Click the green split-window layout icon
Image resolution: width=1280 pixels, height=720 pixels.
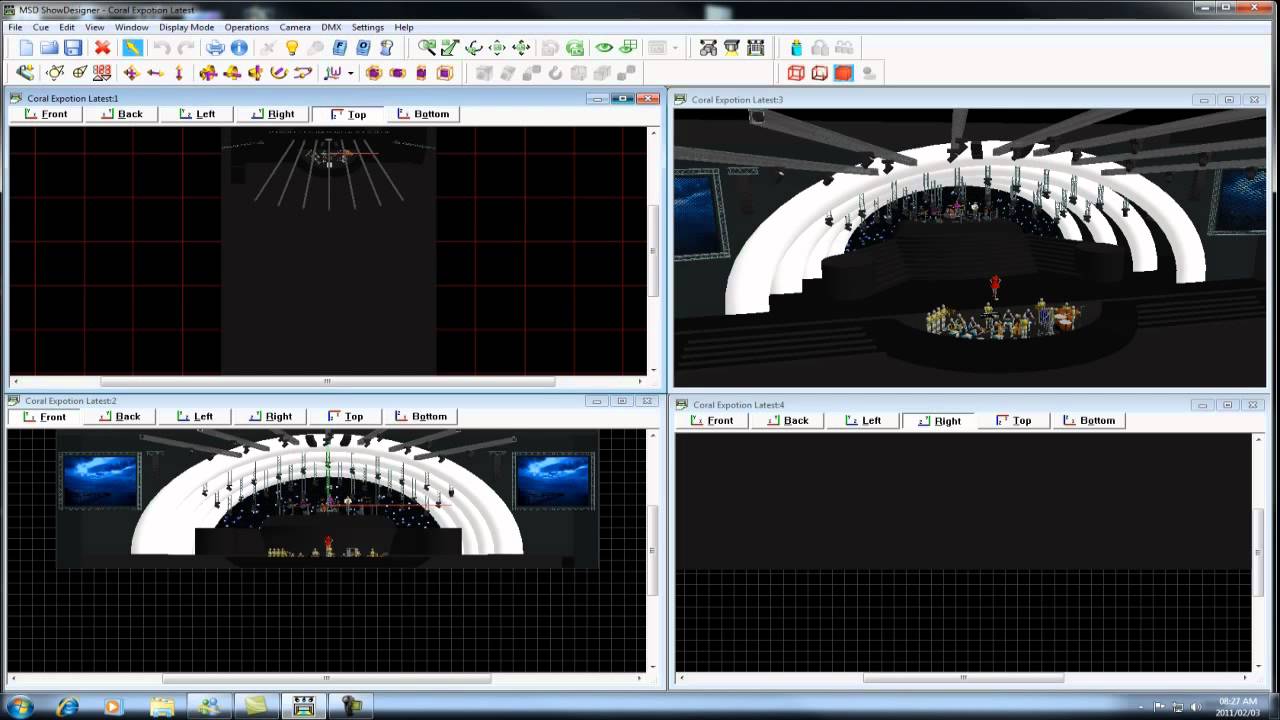point(628,48)
